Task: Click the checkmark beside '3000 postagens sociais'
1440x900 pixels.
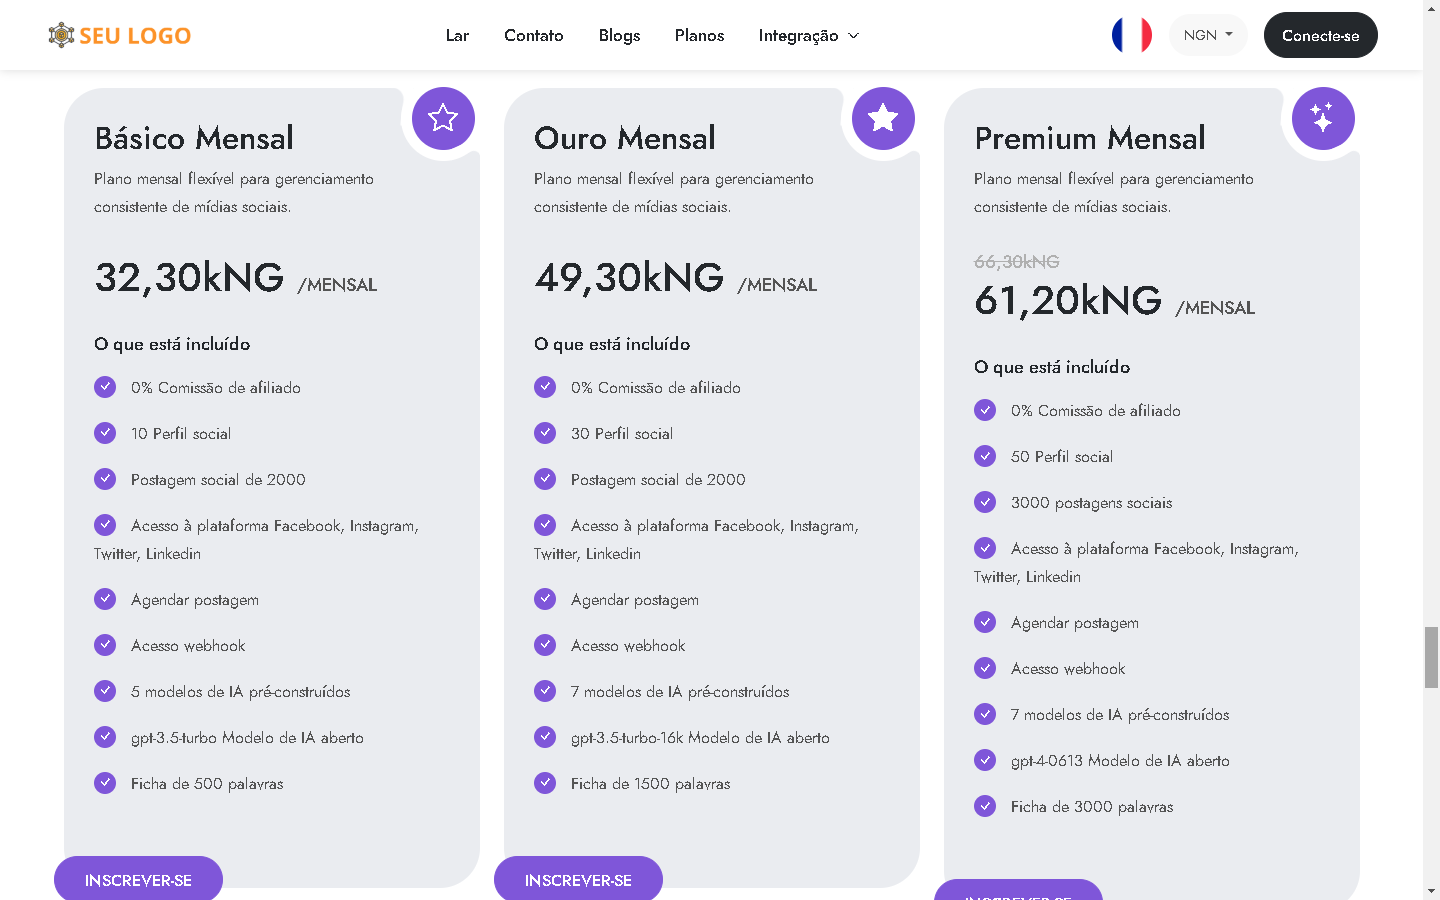Action: [x=985, y=502]
